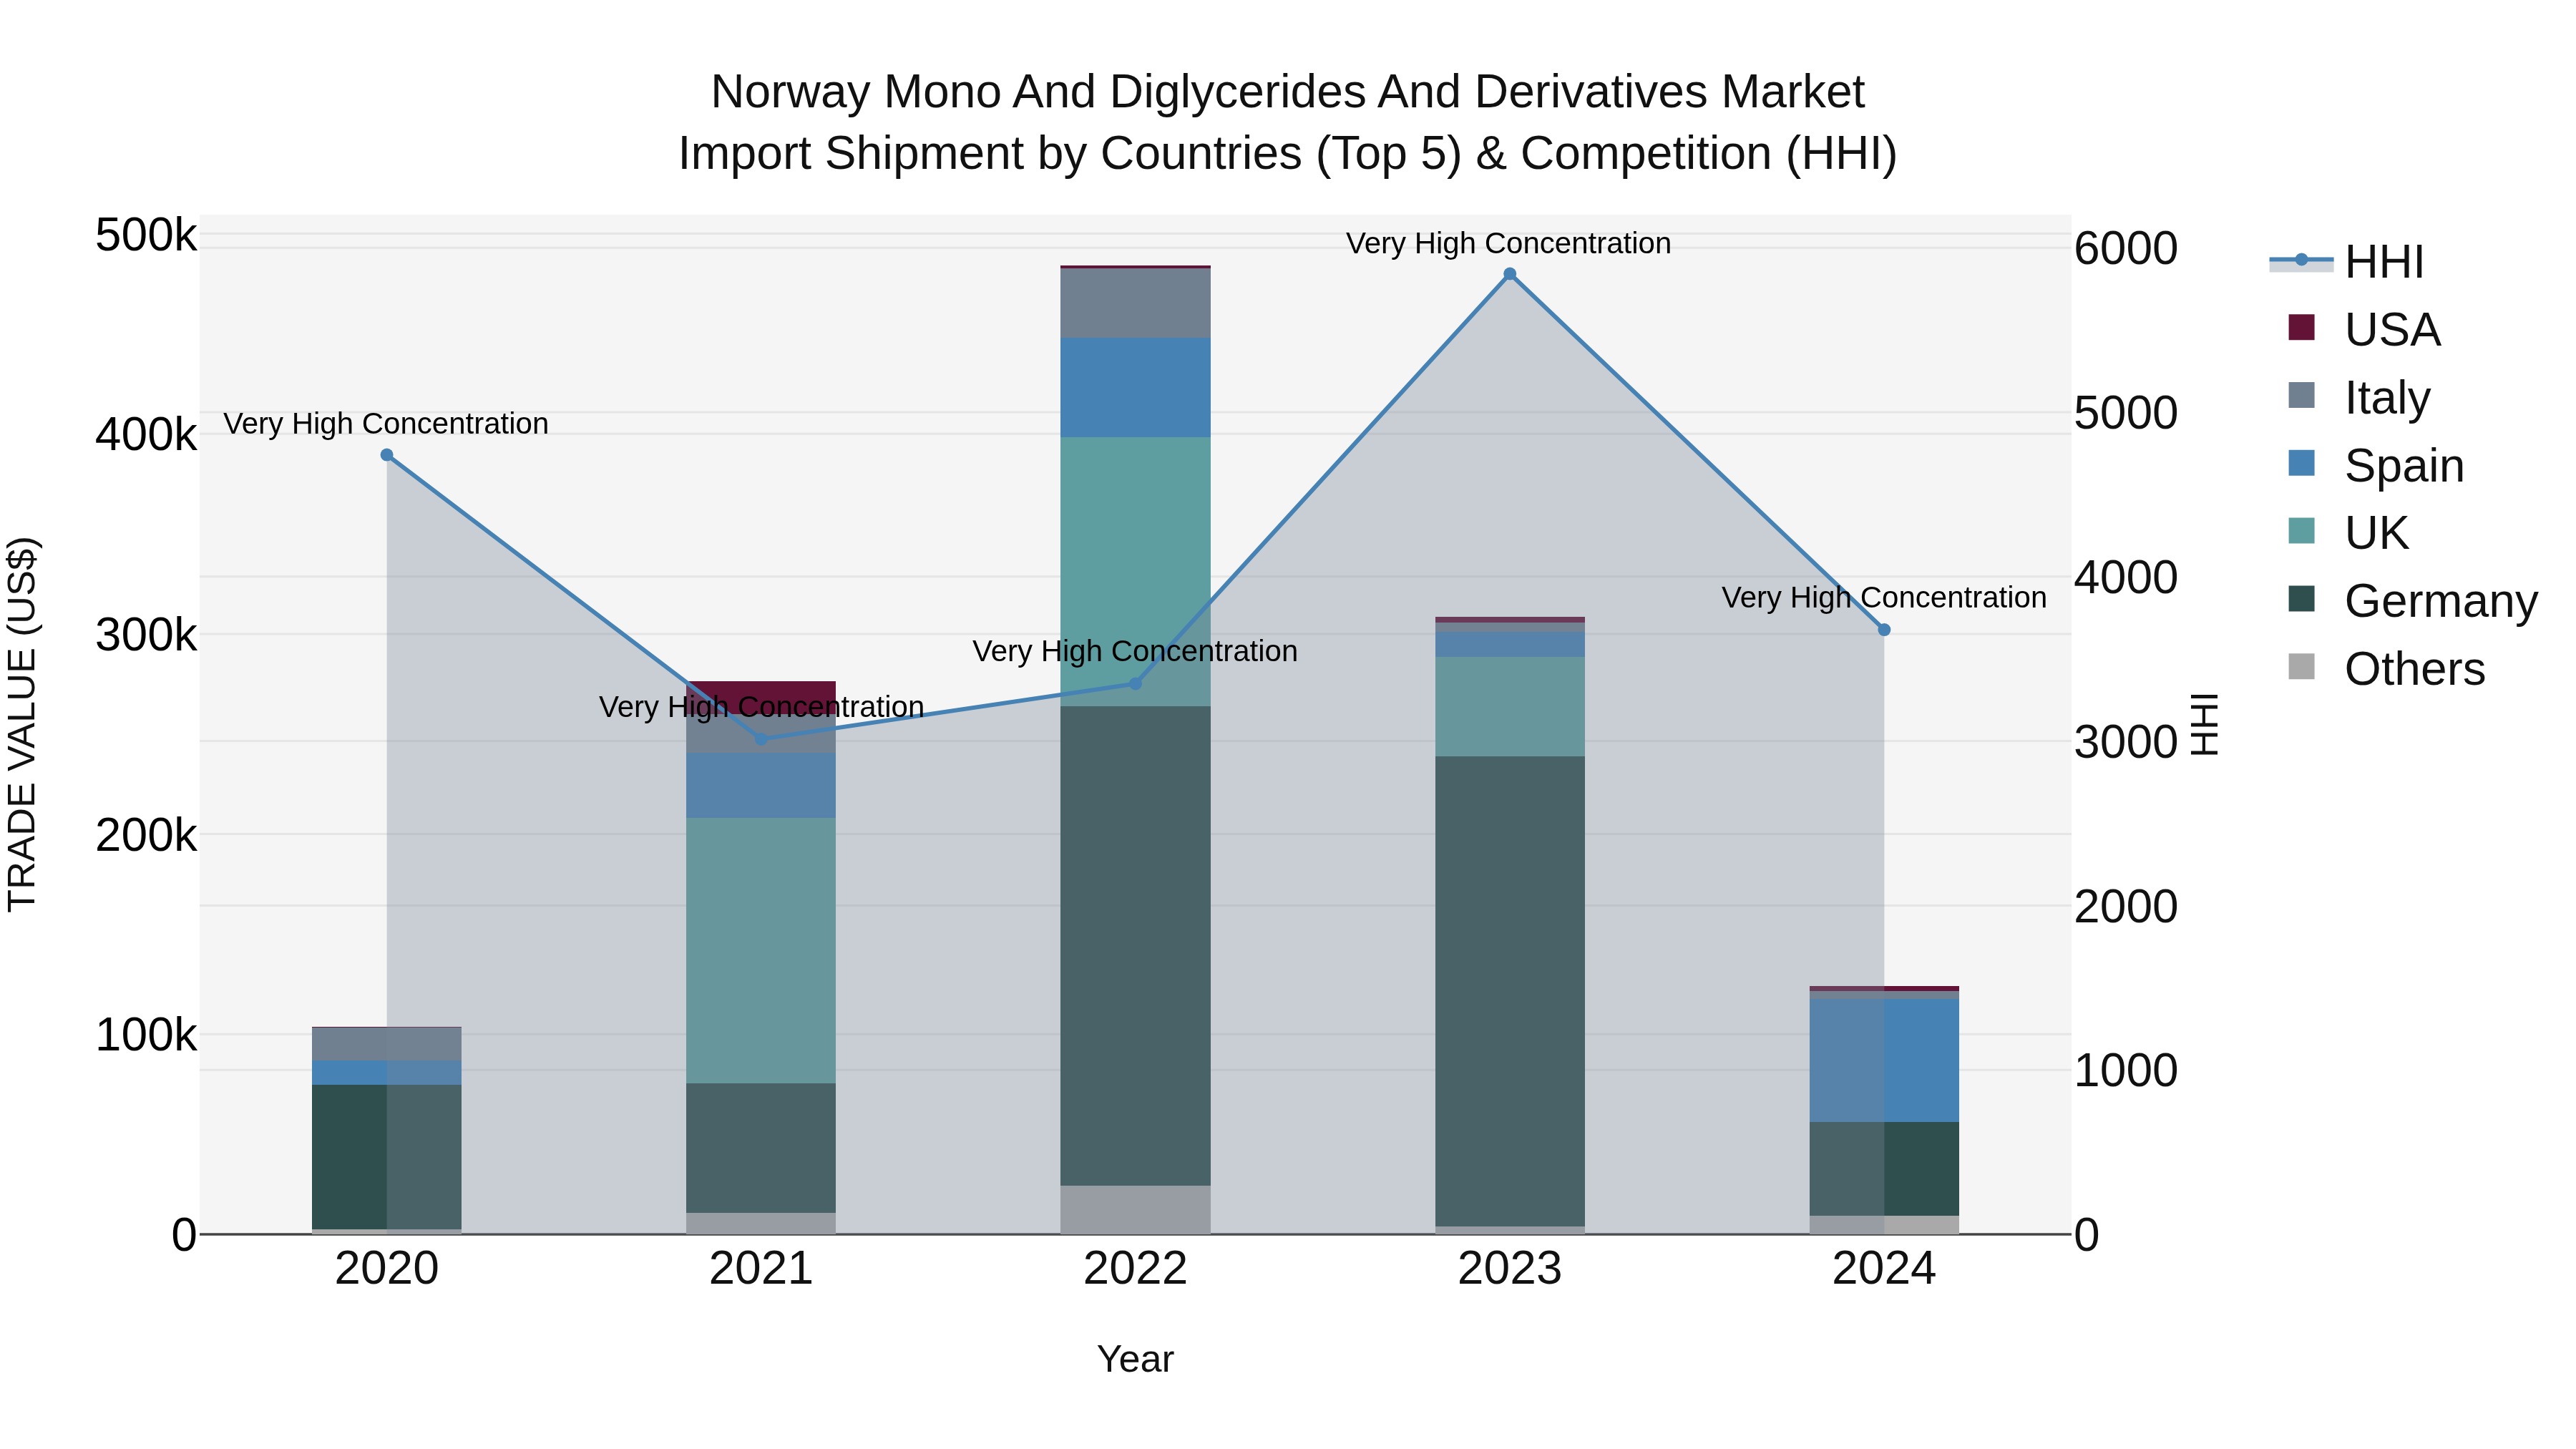Click the TRADE VALUE (US$) axis title
The height and width of the screenshot is (1449, 2576).
tap(22, 724)
